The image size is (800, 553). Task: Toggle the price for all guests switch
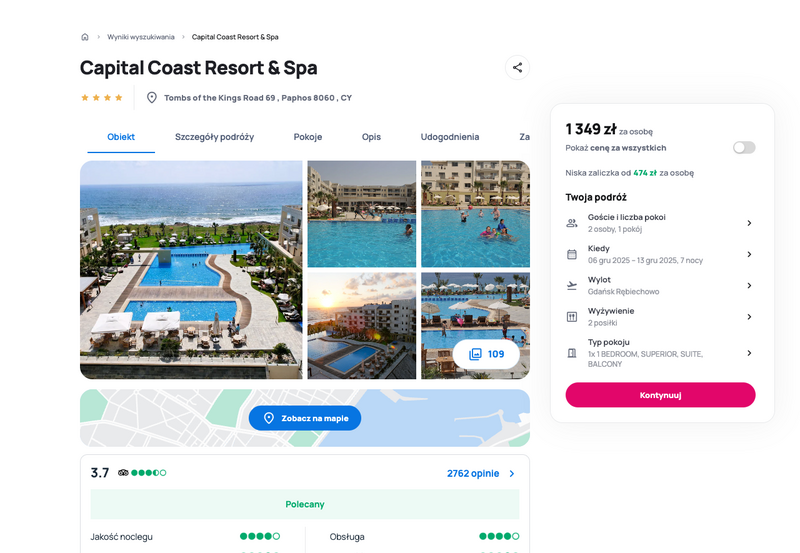pos(744,148)
